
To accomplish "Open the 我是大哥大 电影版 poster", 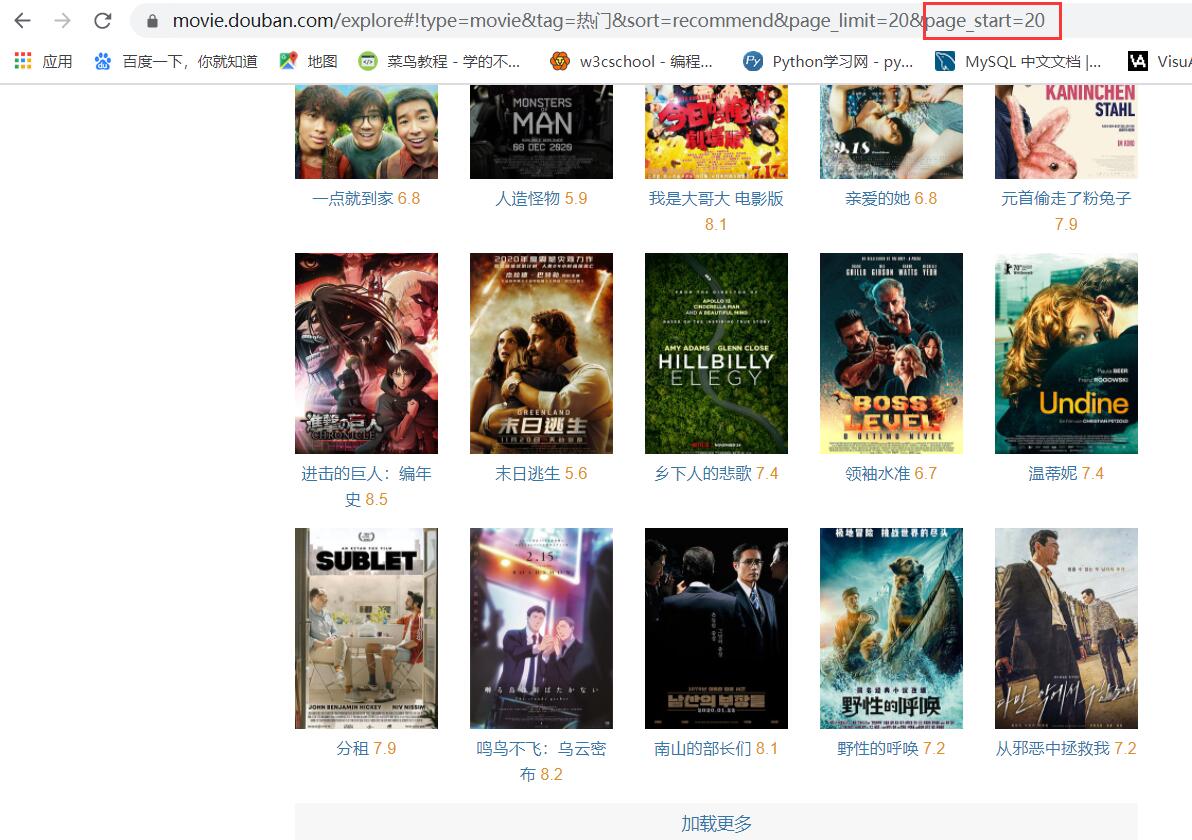I will point(716,132).
